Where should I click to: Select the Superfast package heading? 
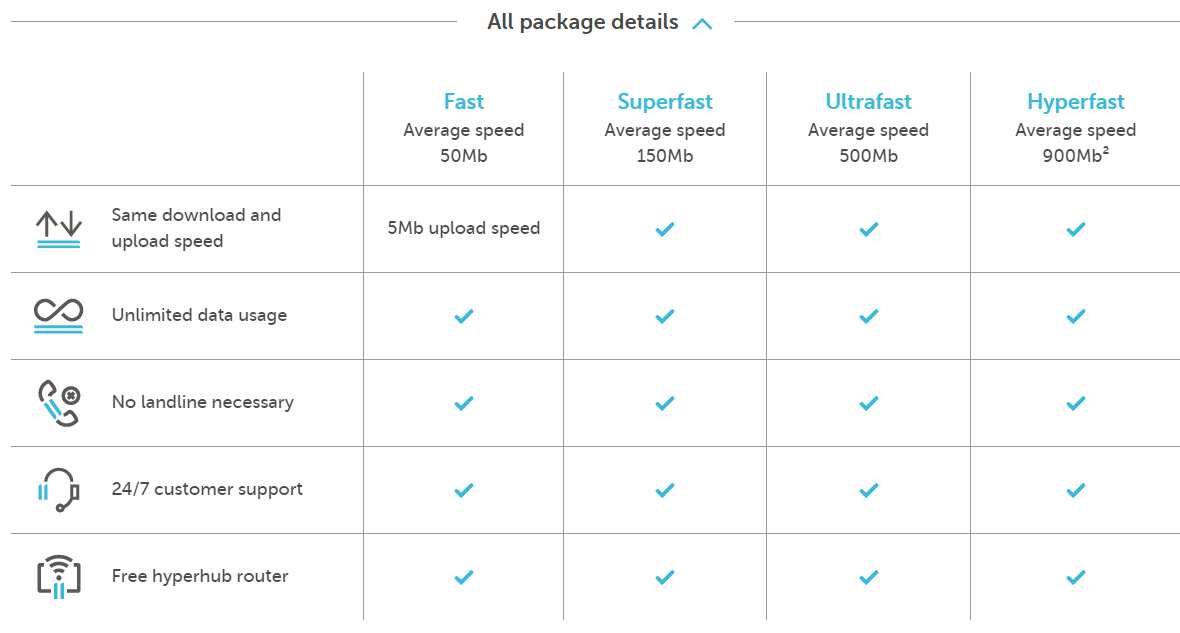pos(665,102)
